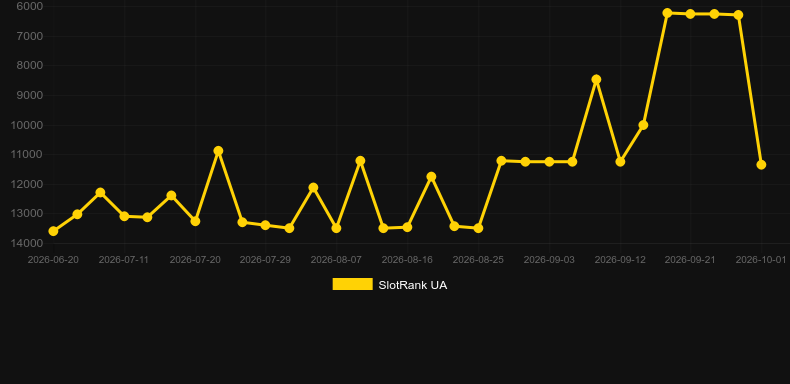Click the peak point just after 2026-07-20
This screenshot has width=790, height=384.
point(218,151)
